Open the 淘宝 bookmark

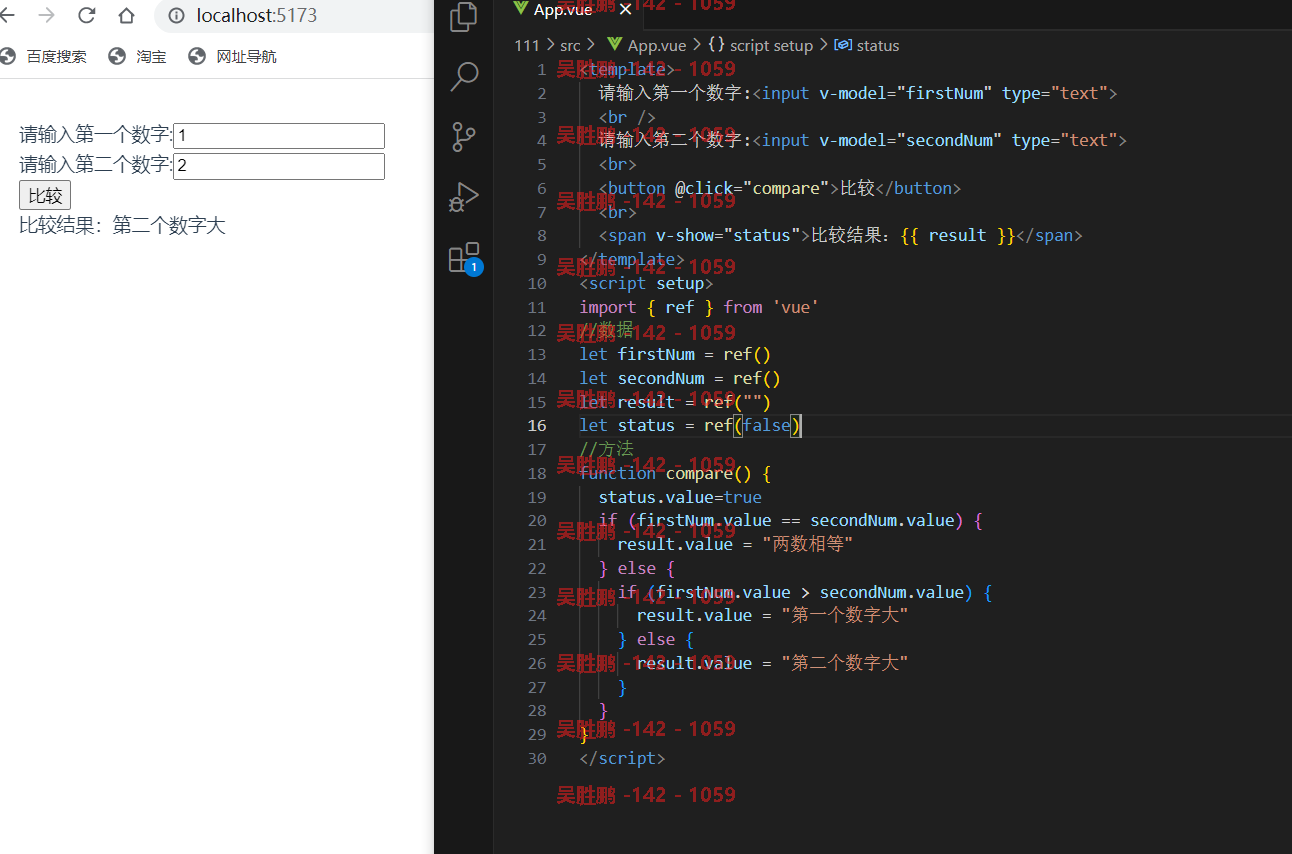click(x=138, y=57)
